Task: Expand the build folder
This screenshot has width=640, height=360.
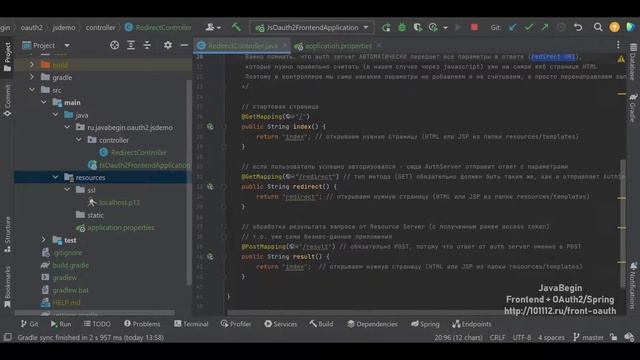Action: point(32,64)
